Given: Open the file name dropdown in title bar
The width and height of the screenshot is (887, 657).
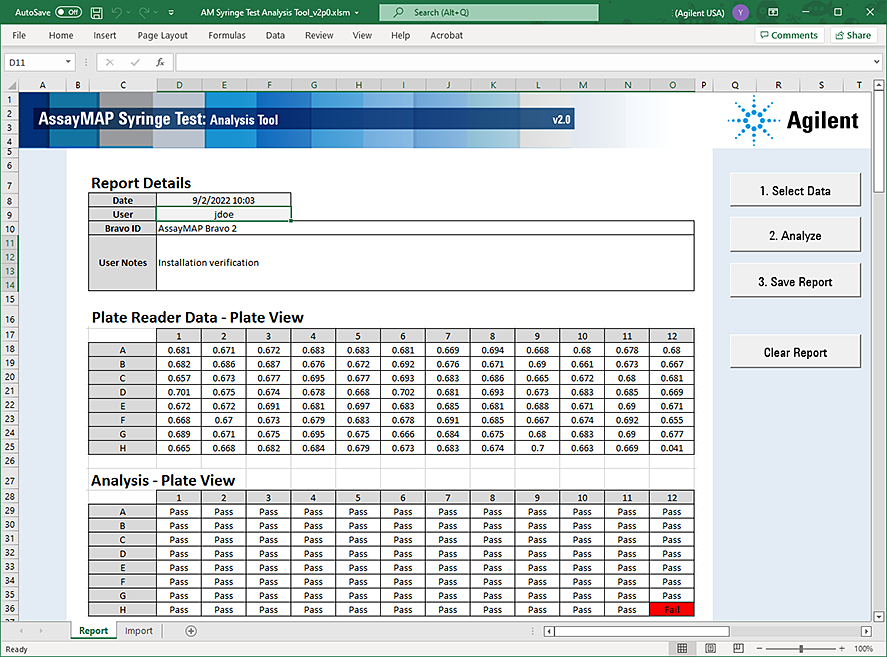Looking at the screenshot, I should point(357,12).
